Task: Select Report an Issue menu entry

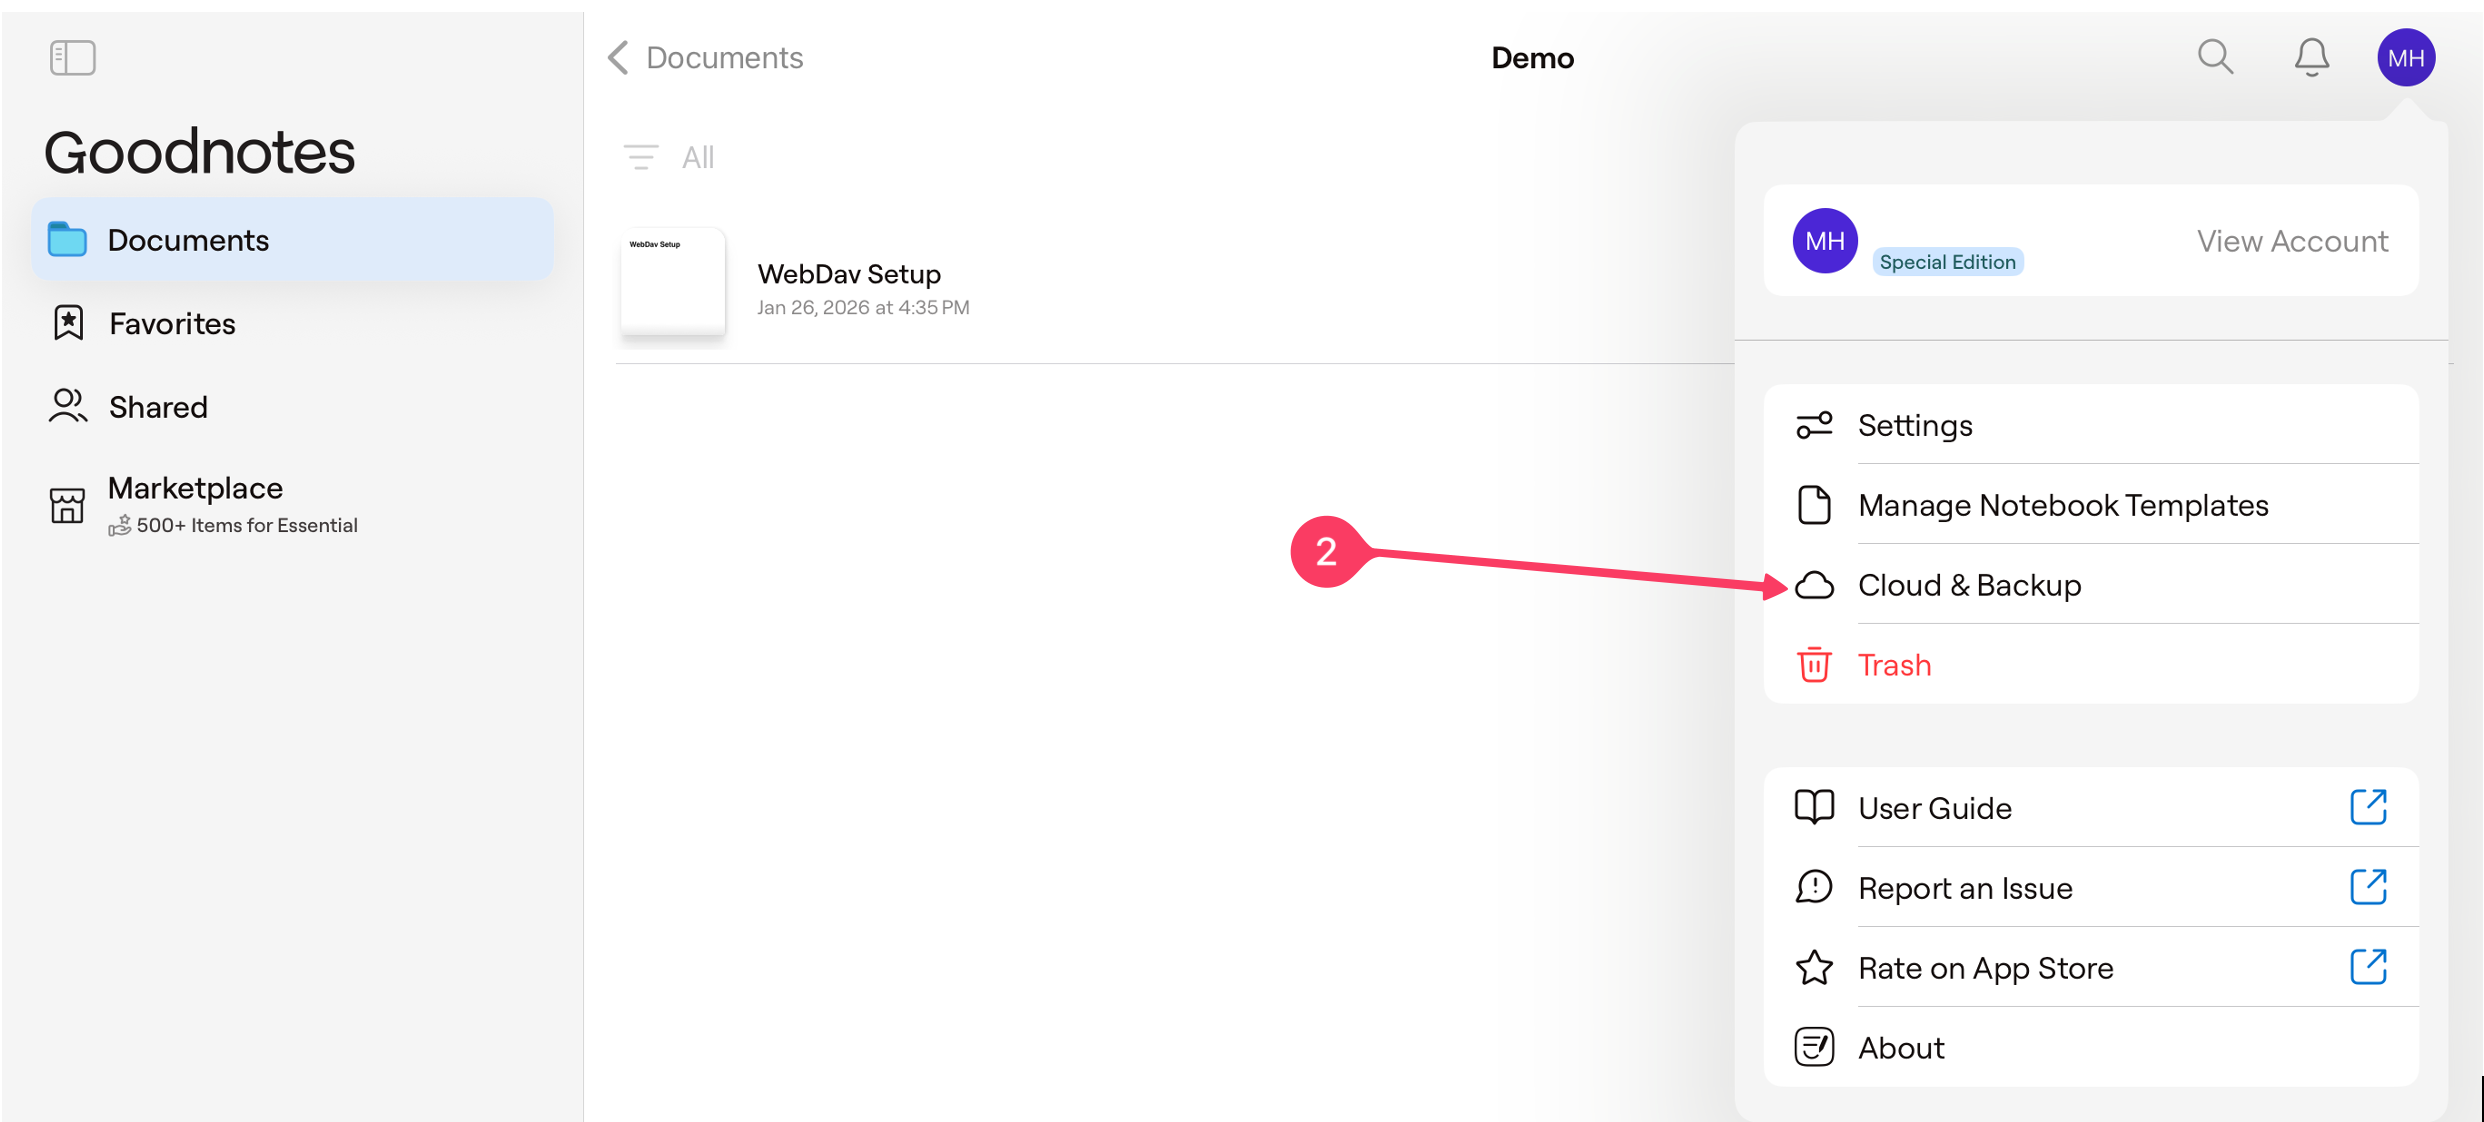Action: click(x=2091, y=887)
